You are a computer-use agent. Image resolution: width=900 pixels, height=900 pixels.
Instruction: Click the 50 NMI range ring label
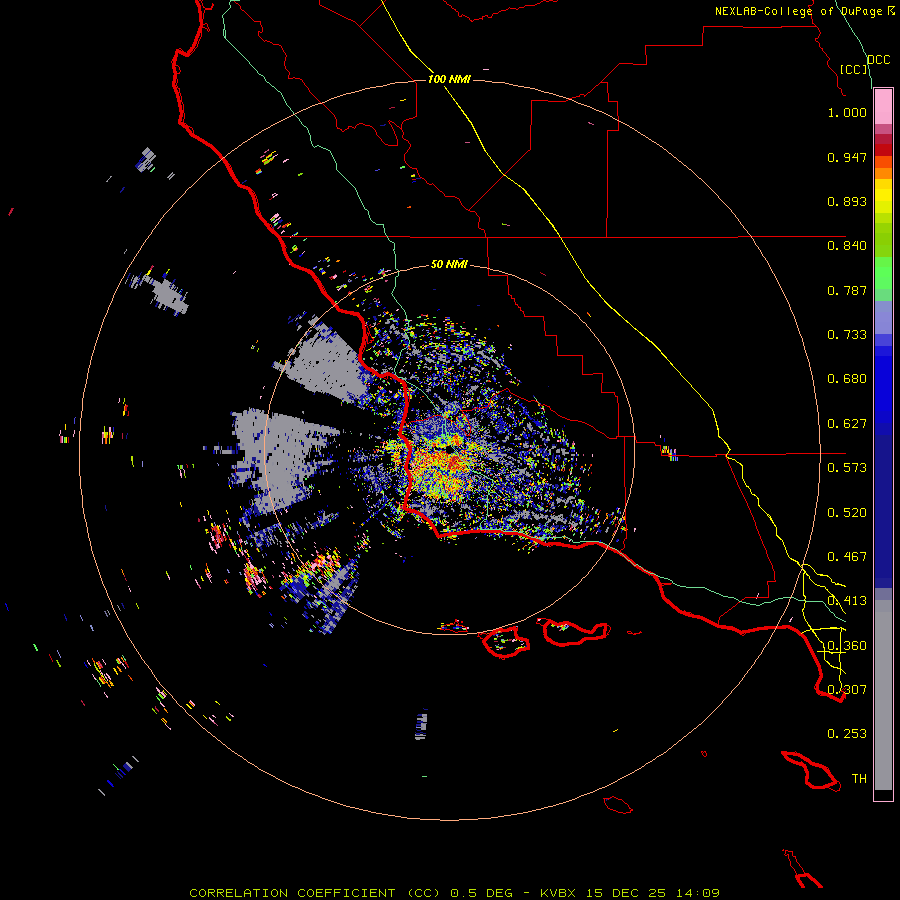coord(449,264)
